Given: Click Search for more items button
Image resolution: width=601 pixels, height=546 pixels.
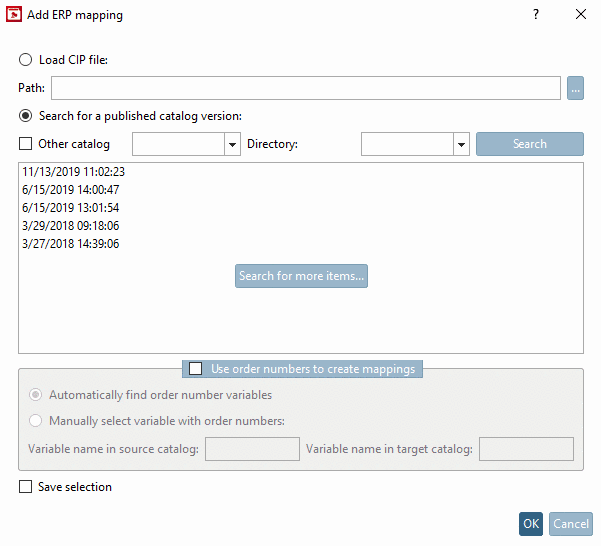Looking at the screenshot, I should point(301,276).
